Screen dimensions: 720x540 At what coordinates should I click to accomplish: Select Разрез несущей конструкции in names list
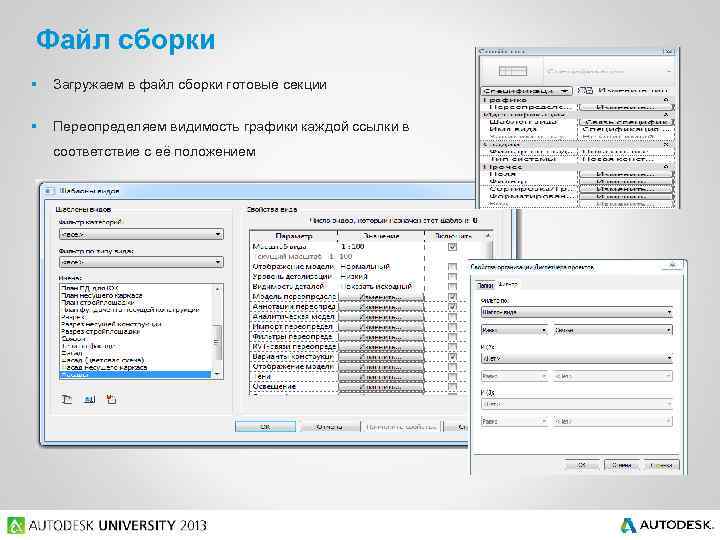point(111,324)
